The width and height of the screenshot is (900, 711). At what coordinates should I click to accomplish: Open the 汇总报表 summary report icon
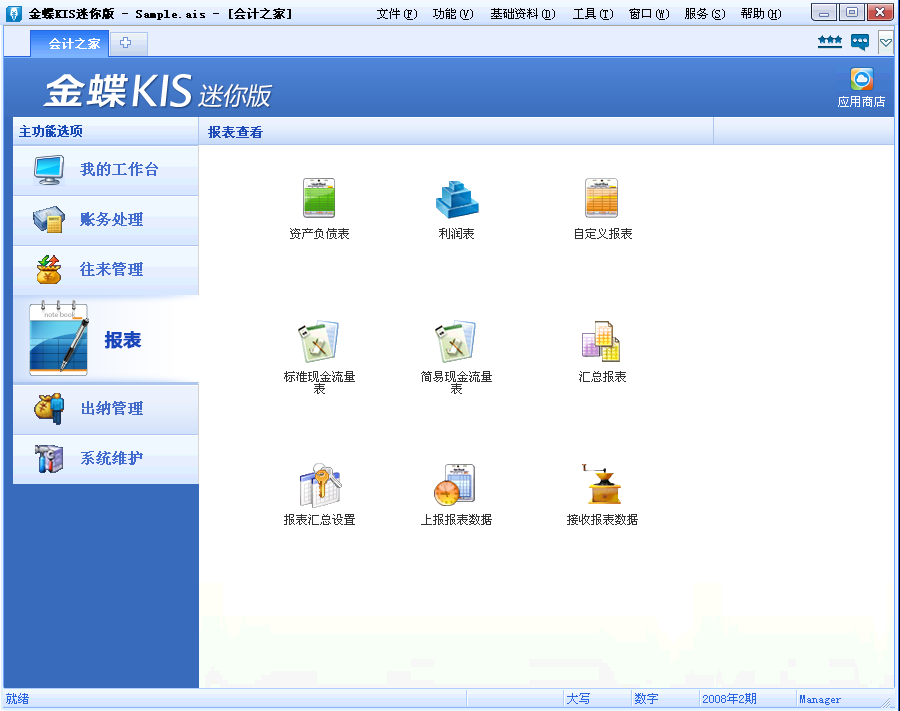tap(602, 343)
